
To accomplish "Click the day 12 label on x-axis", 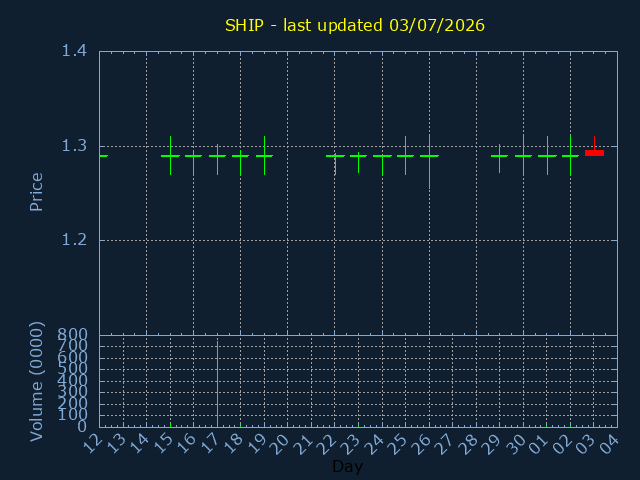I will [93, 444].
